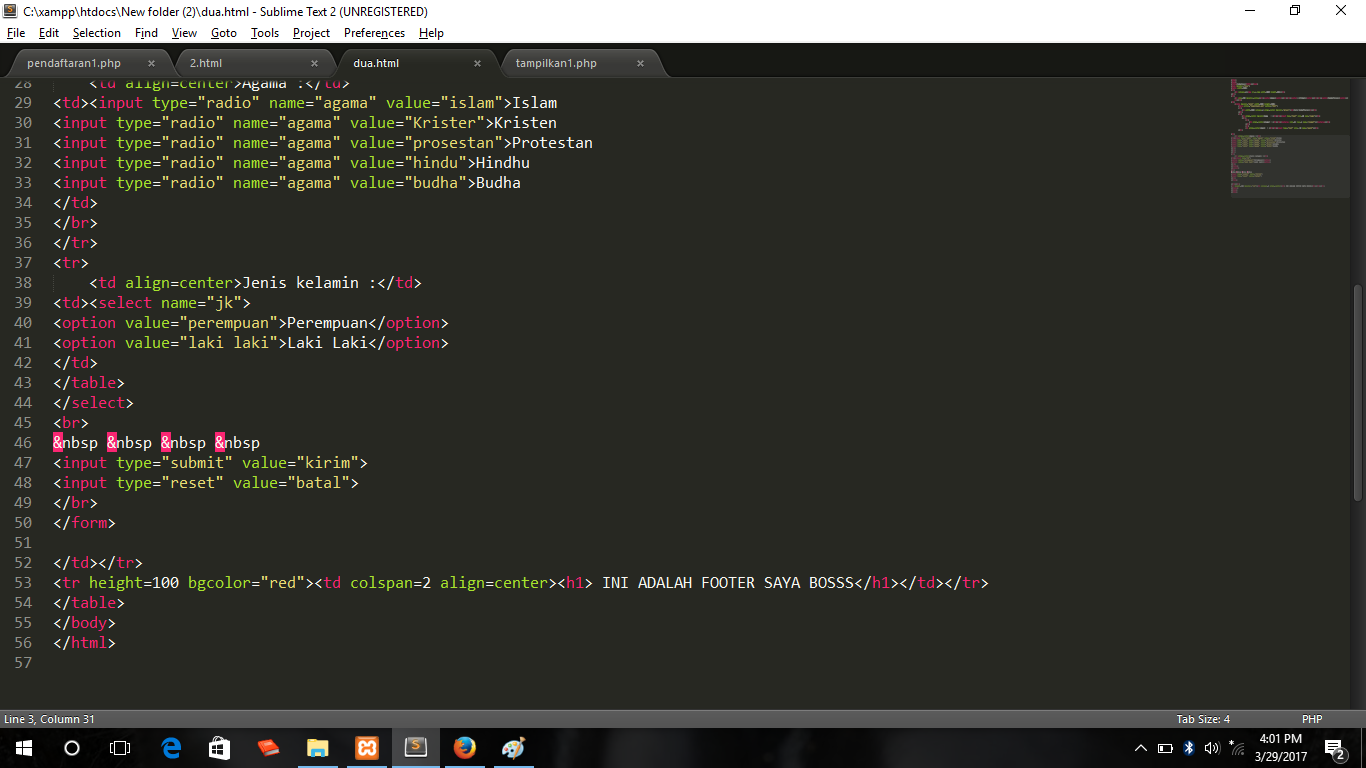Click the closing </select> tag
This screenshot has height=768, width=1366.
click(x=93, y=402)
